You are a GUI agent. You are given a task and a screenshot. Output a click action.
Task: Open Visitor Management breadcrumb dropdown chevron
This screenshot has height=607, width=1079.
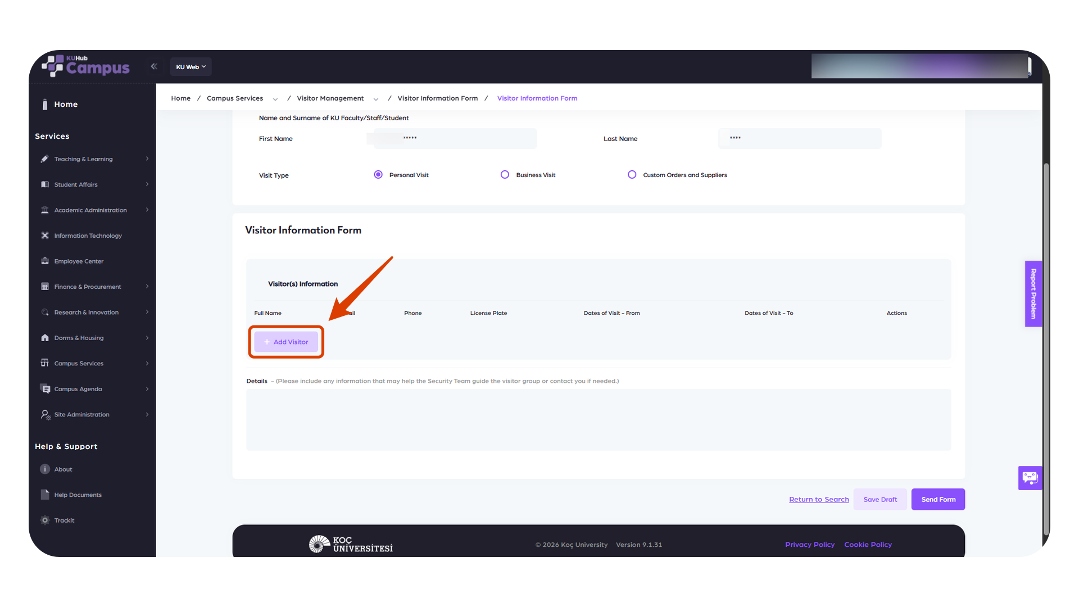376,99
